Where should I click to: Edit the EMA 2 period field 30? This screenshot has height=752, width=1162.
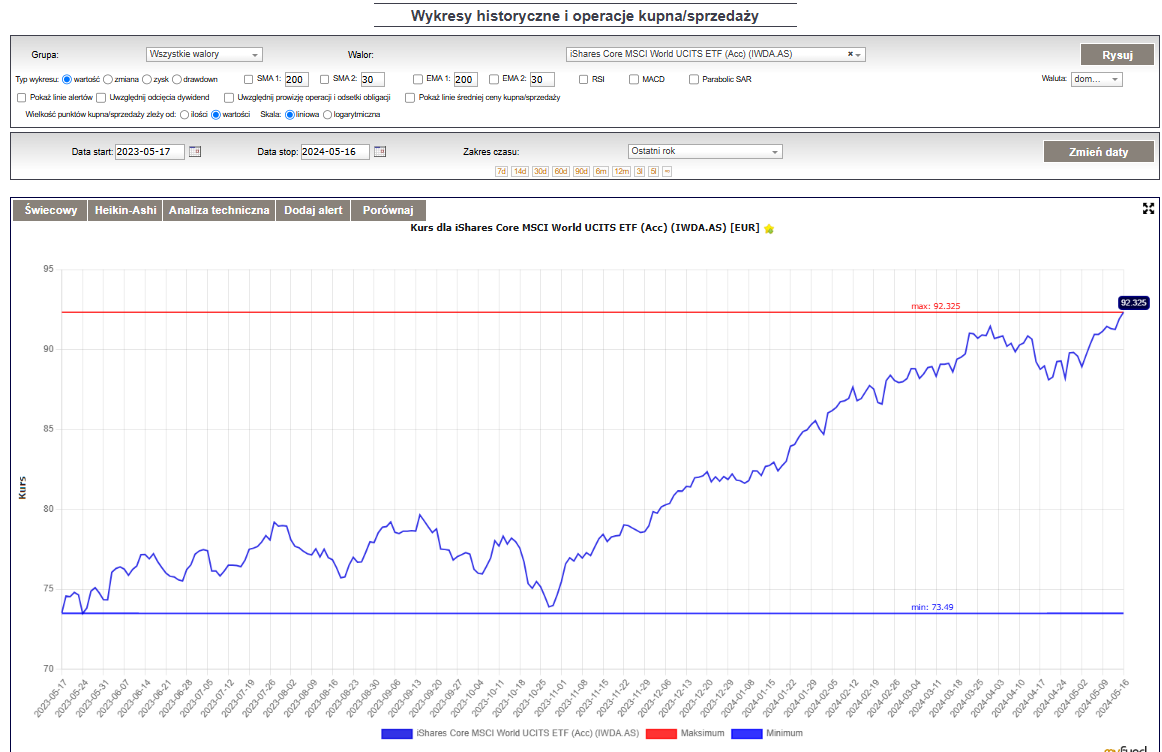pyautogui.click(x=542, y=79)
